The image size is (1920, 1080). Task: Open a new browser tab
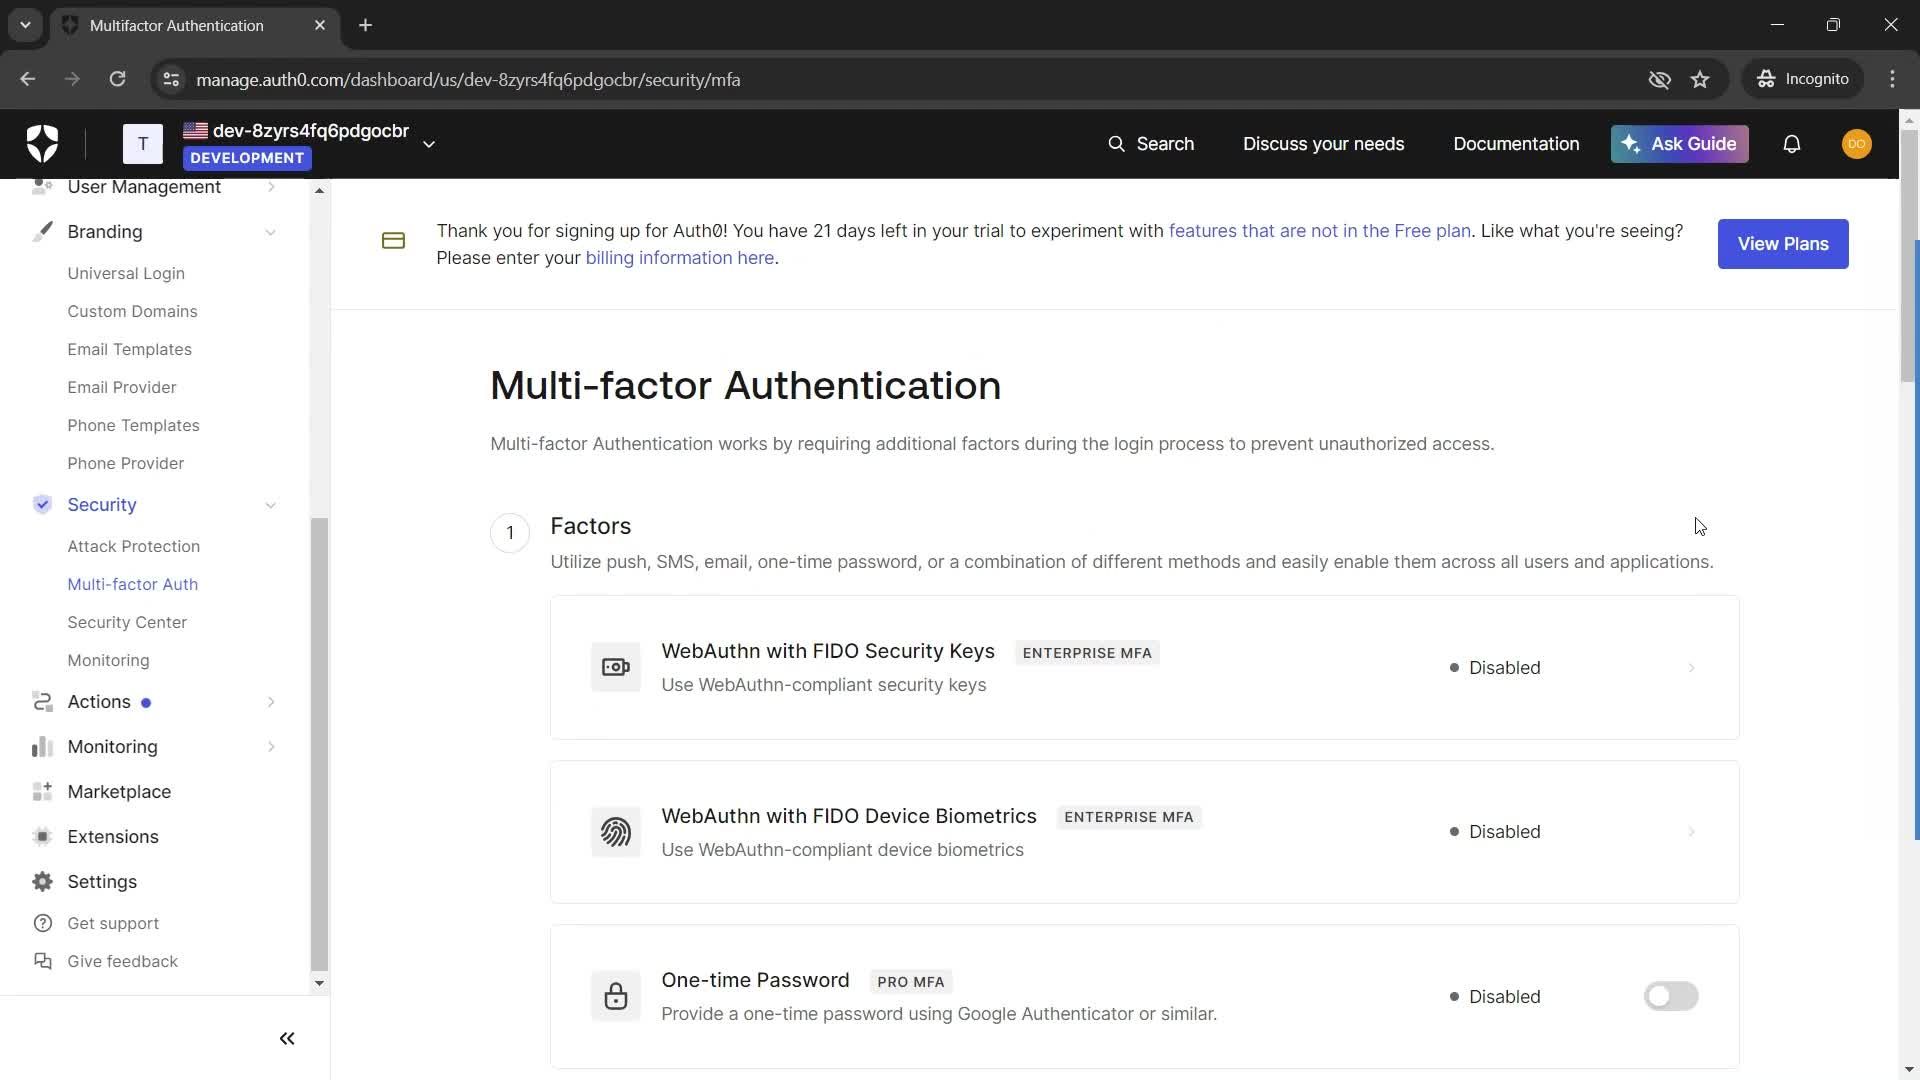pyautogui.click(x=365, y=25)
